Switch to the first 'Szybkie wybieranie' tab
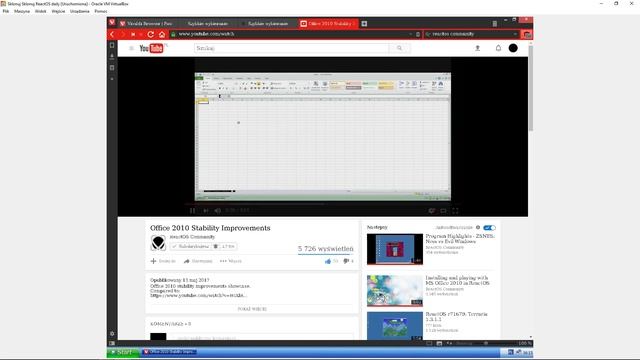 (207, 24)
